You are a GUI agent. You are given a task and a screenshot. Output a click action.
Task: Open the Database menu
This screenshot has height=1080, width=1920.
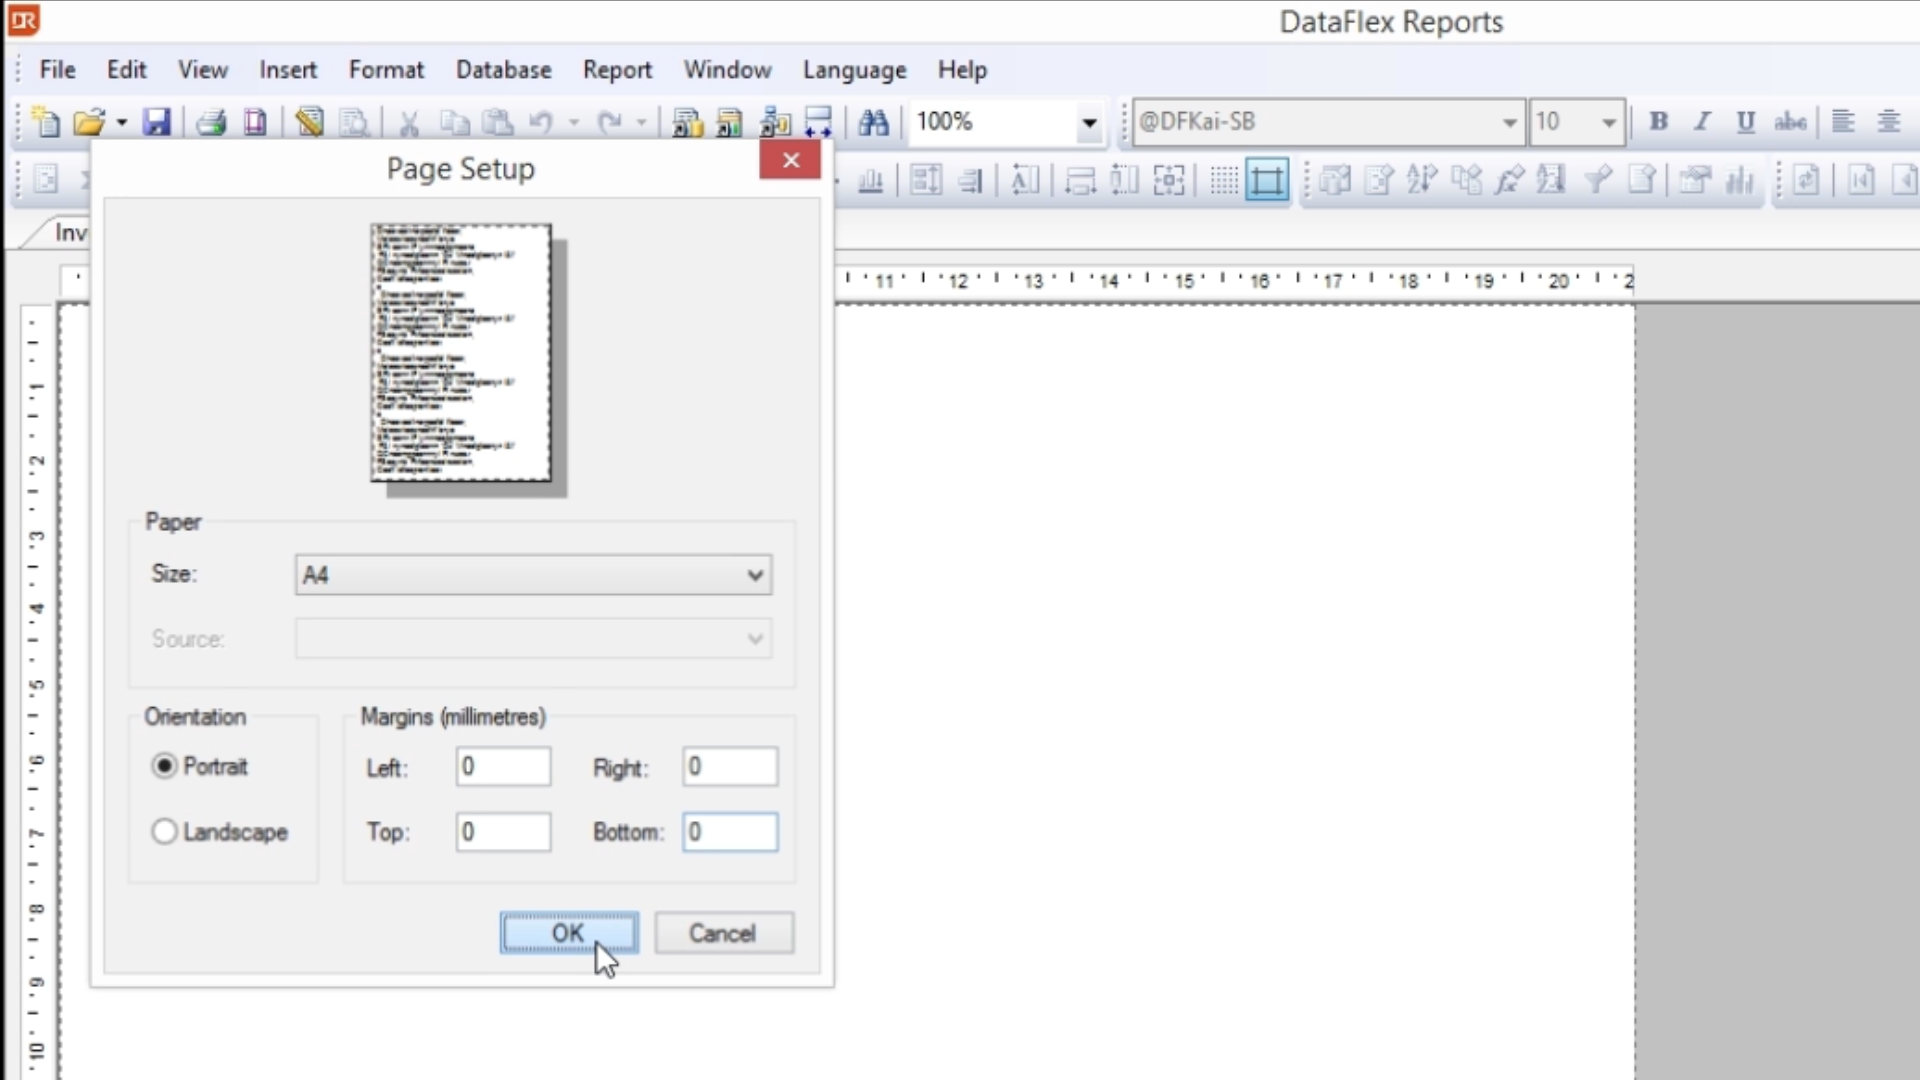click(503, 70)
